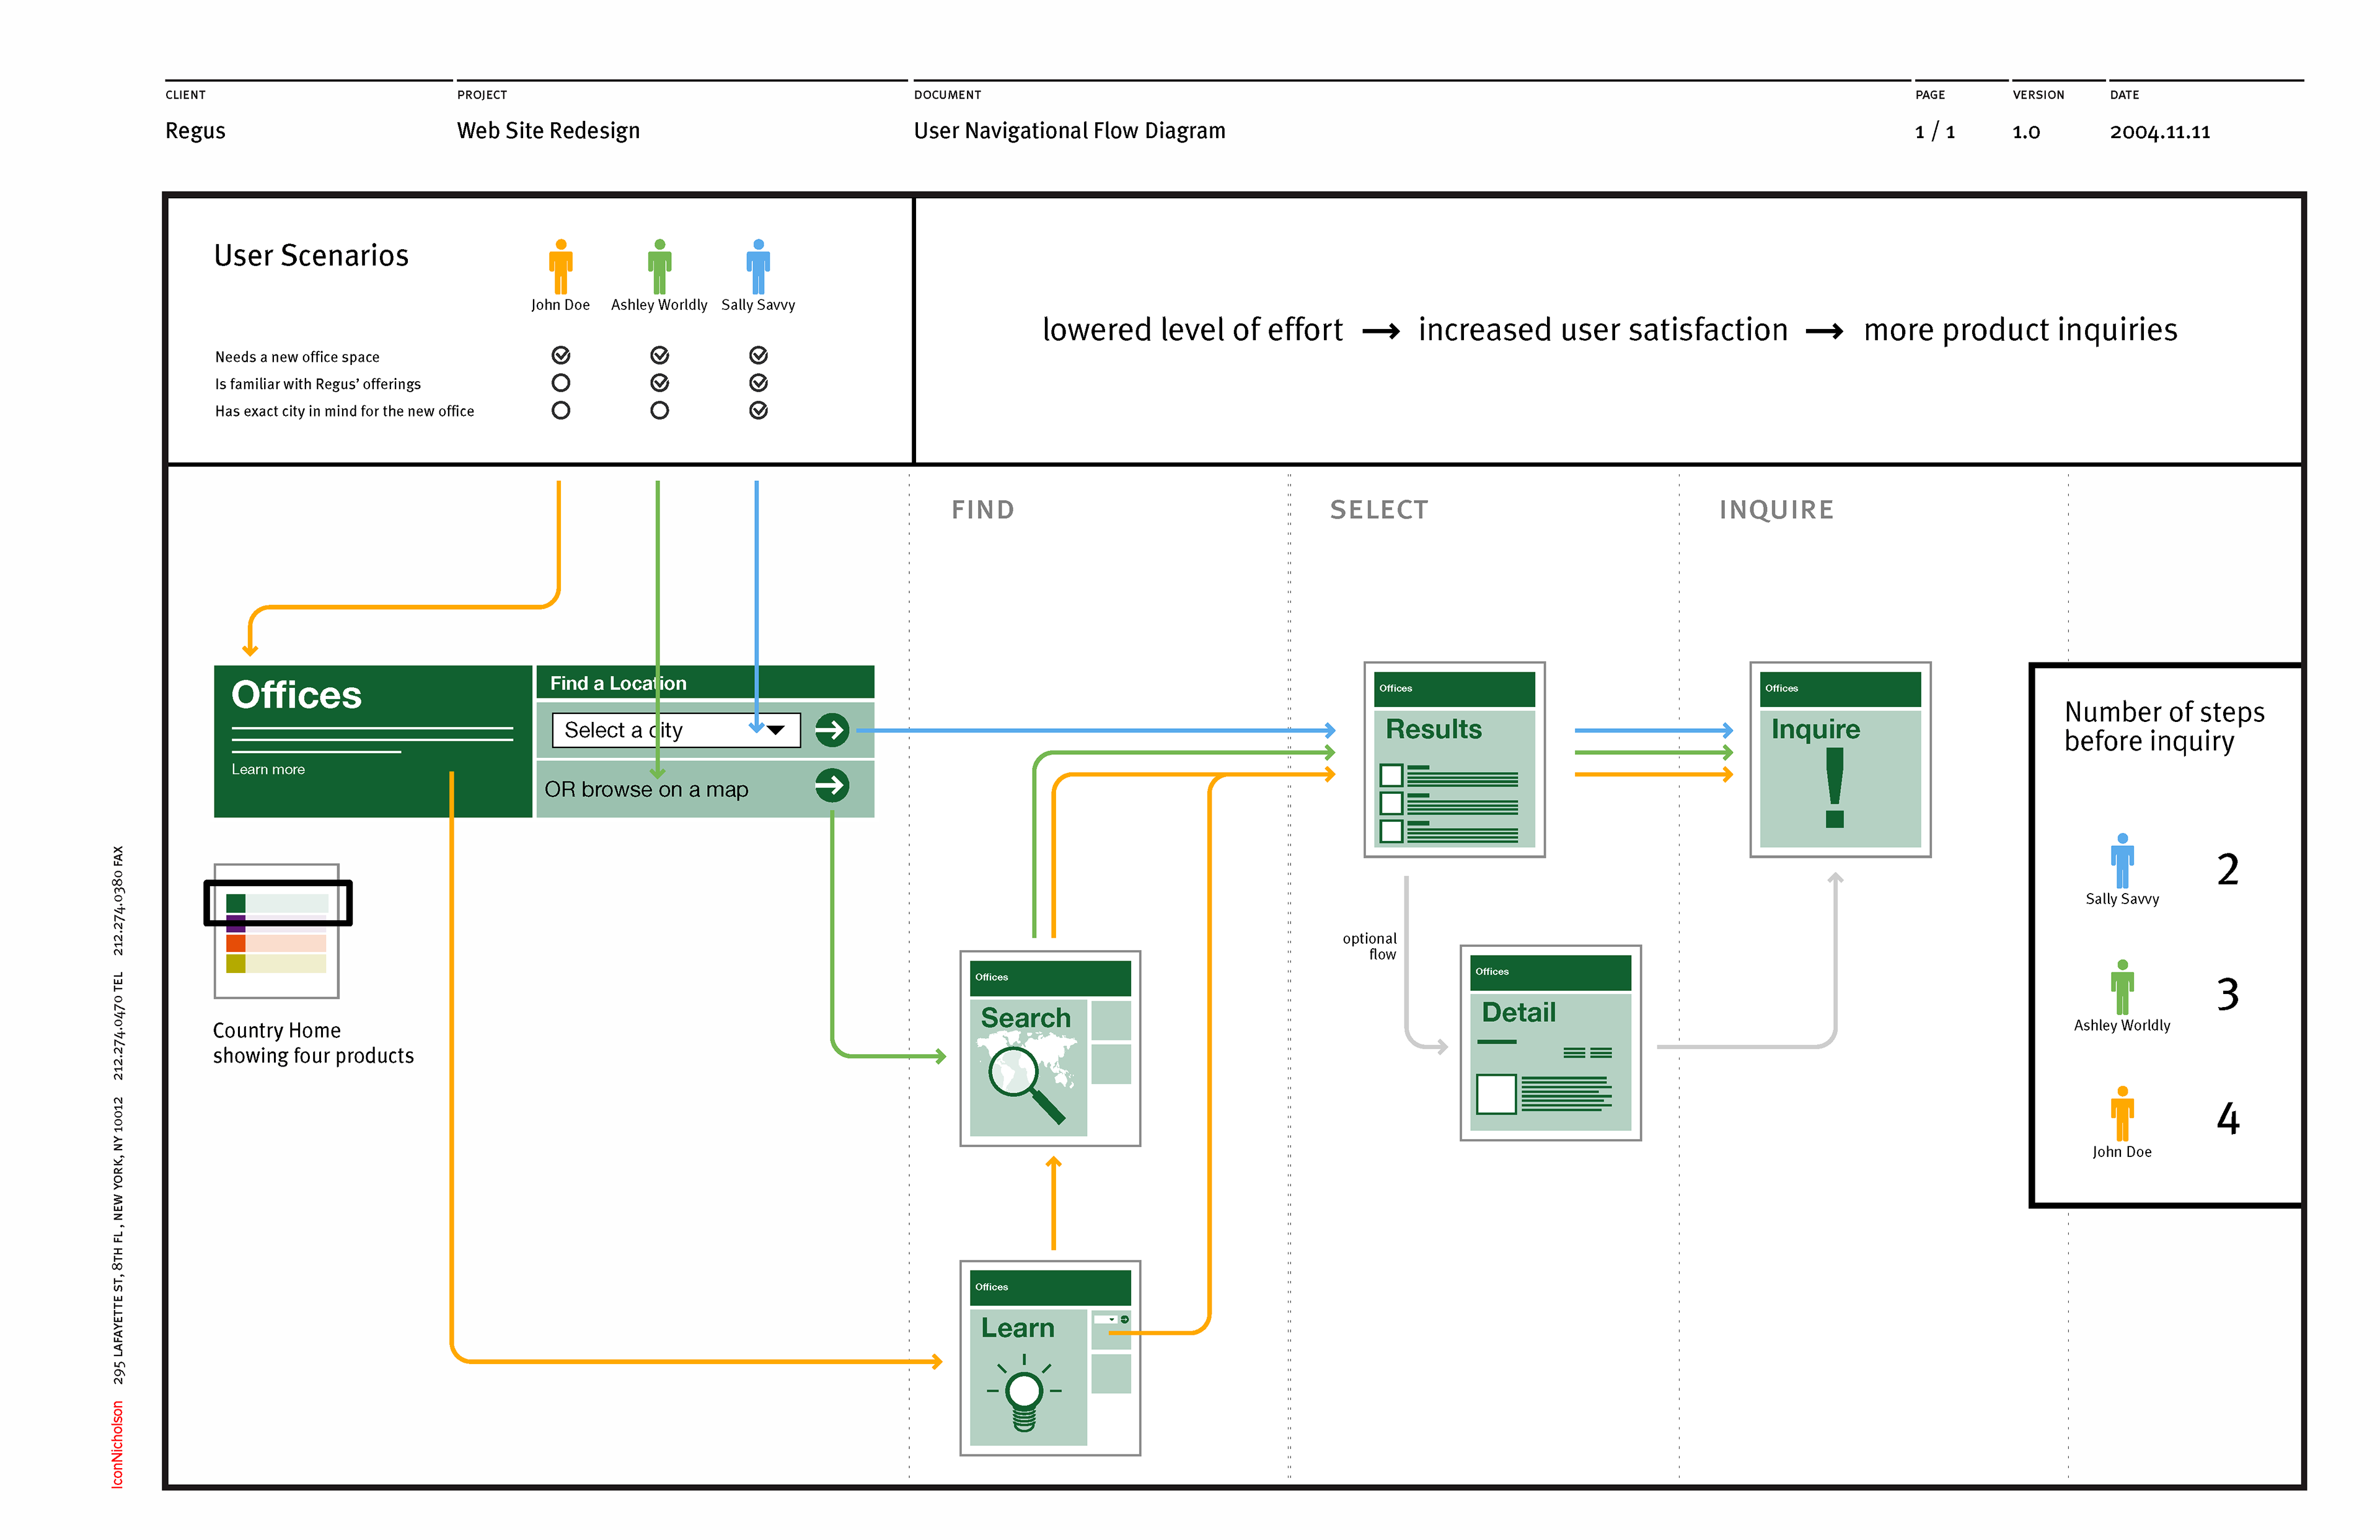Click the third checkbox in the Results list
The image size is (2380, 1540).
pyautogui.click(x=1391, y=831)
